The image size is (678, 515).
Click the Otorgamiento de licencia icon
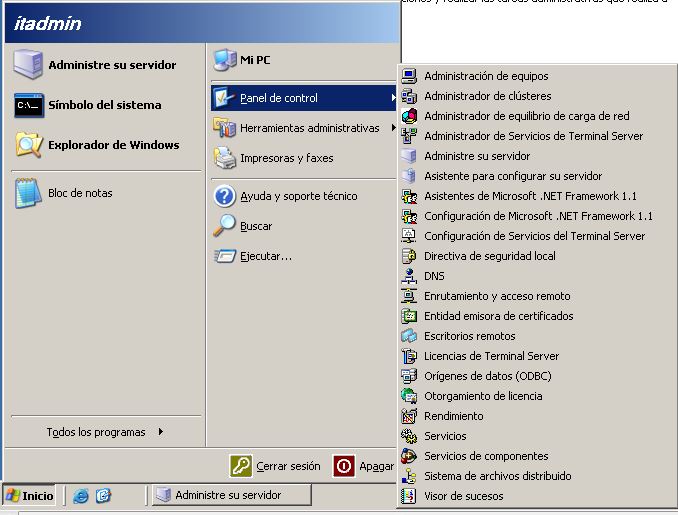pyautogui.click(x=409, y=396)
